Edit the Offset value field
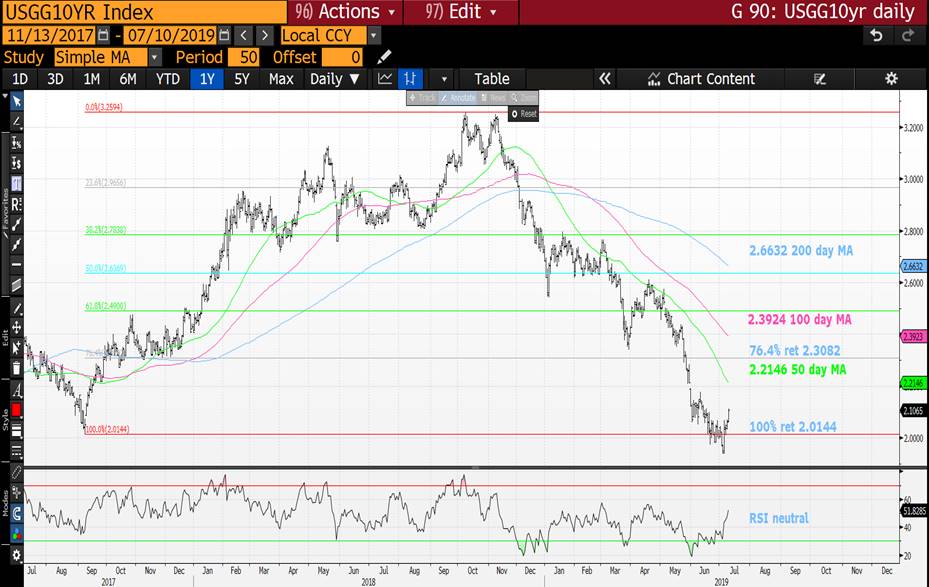The image size is (929, 587). tap(342, 57)
